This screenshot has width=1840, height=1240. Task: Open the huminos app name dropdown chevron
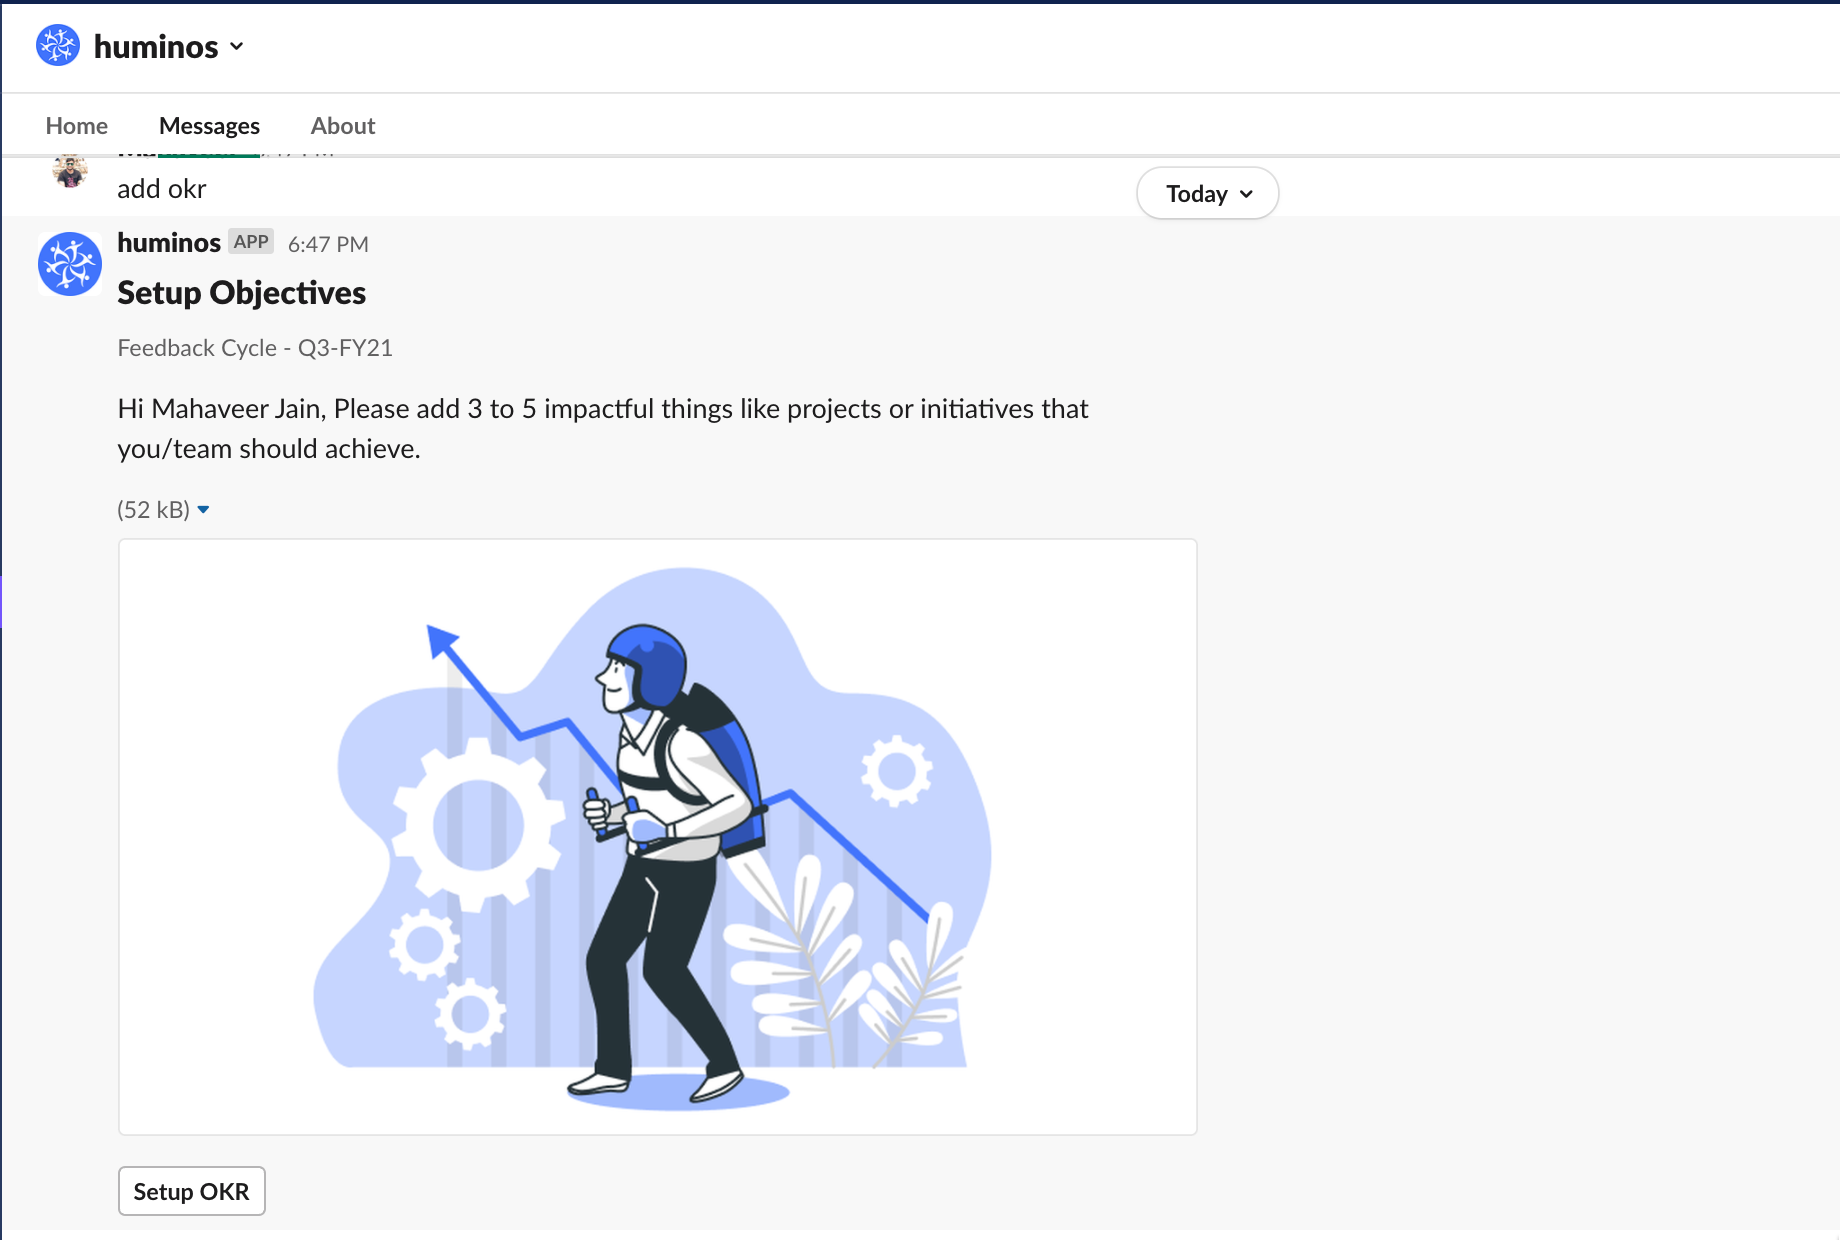pyautogui.click(x=237, y=46)
